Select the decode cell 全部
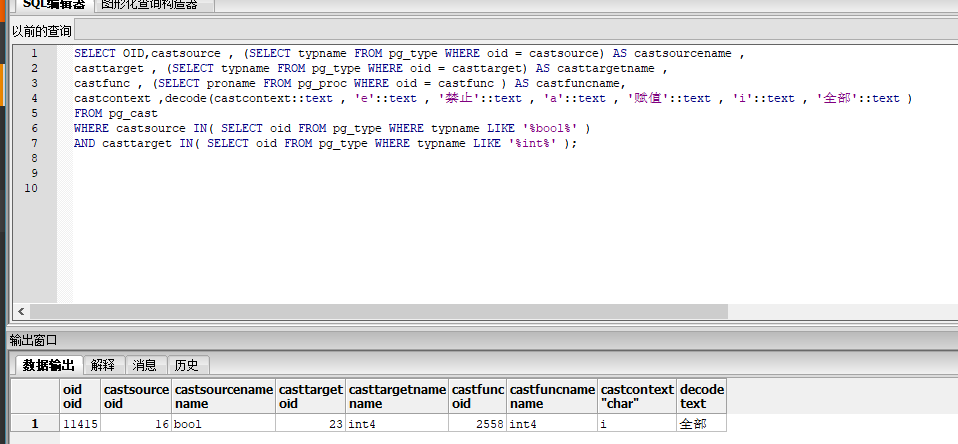 pos(702,423)
